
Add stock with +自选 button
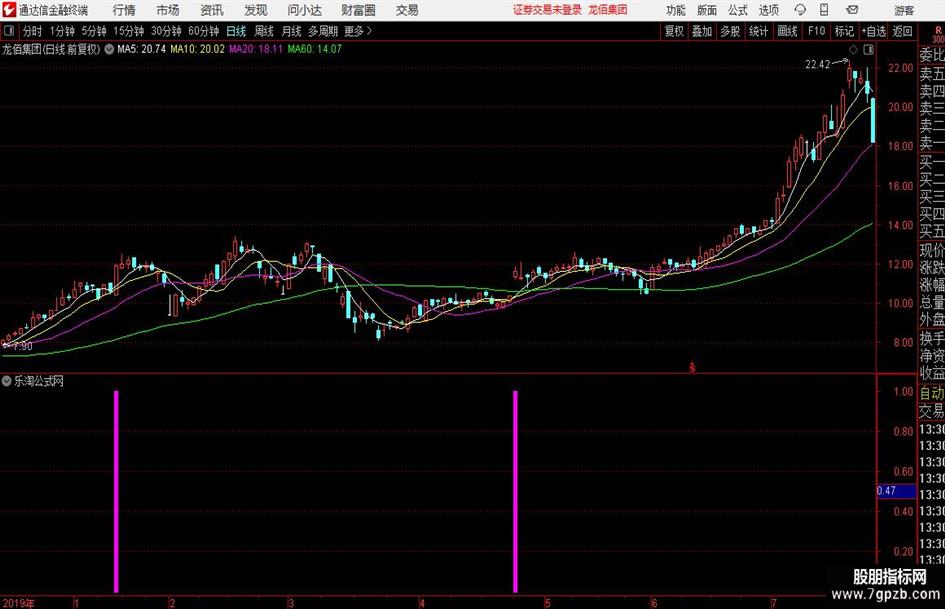point(873,31)
